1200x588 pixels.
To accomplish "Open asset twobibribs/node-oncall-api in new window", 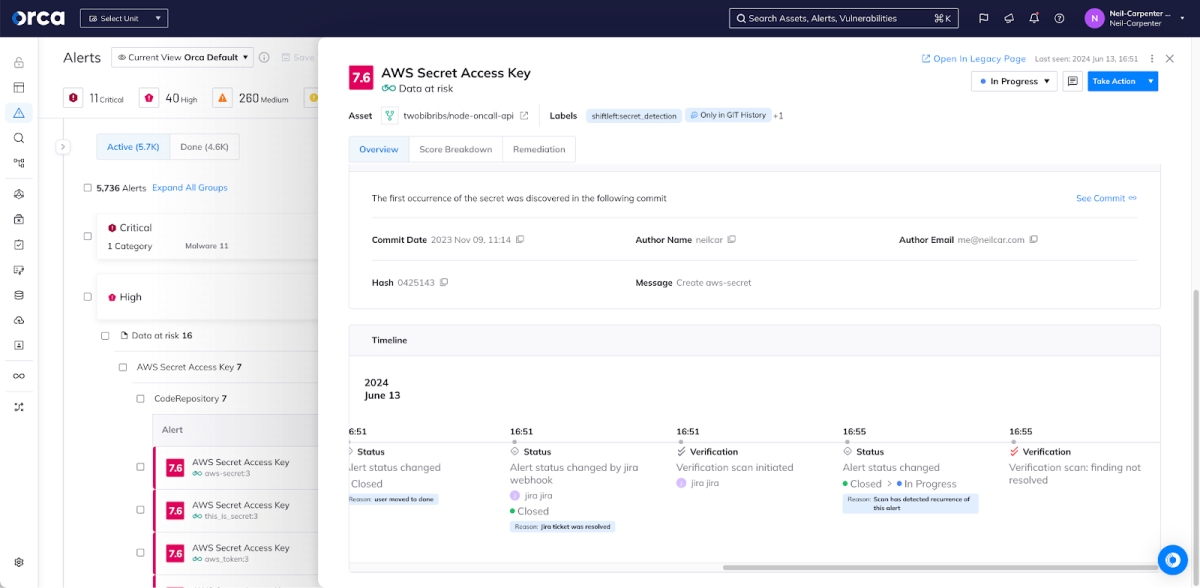I will (524, 116).
